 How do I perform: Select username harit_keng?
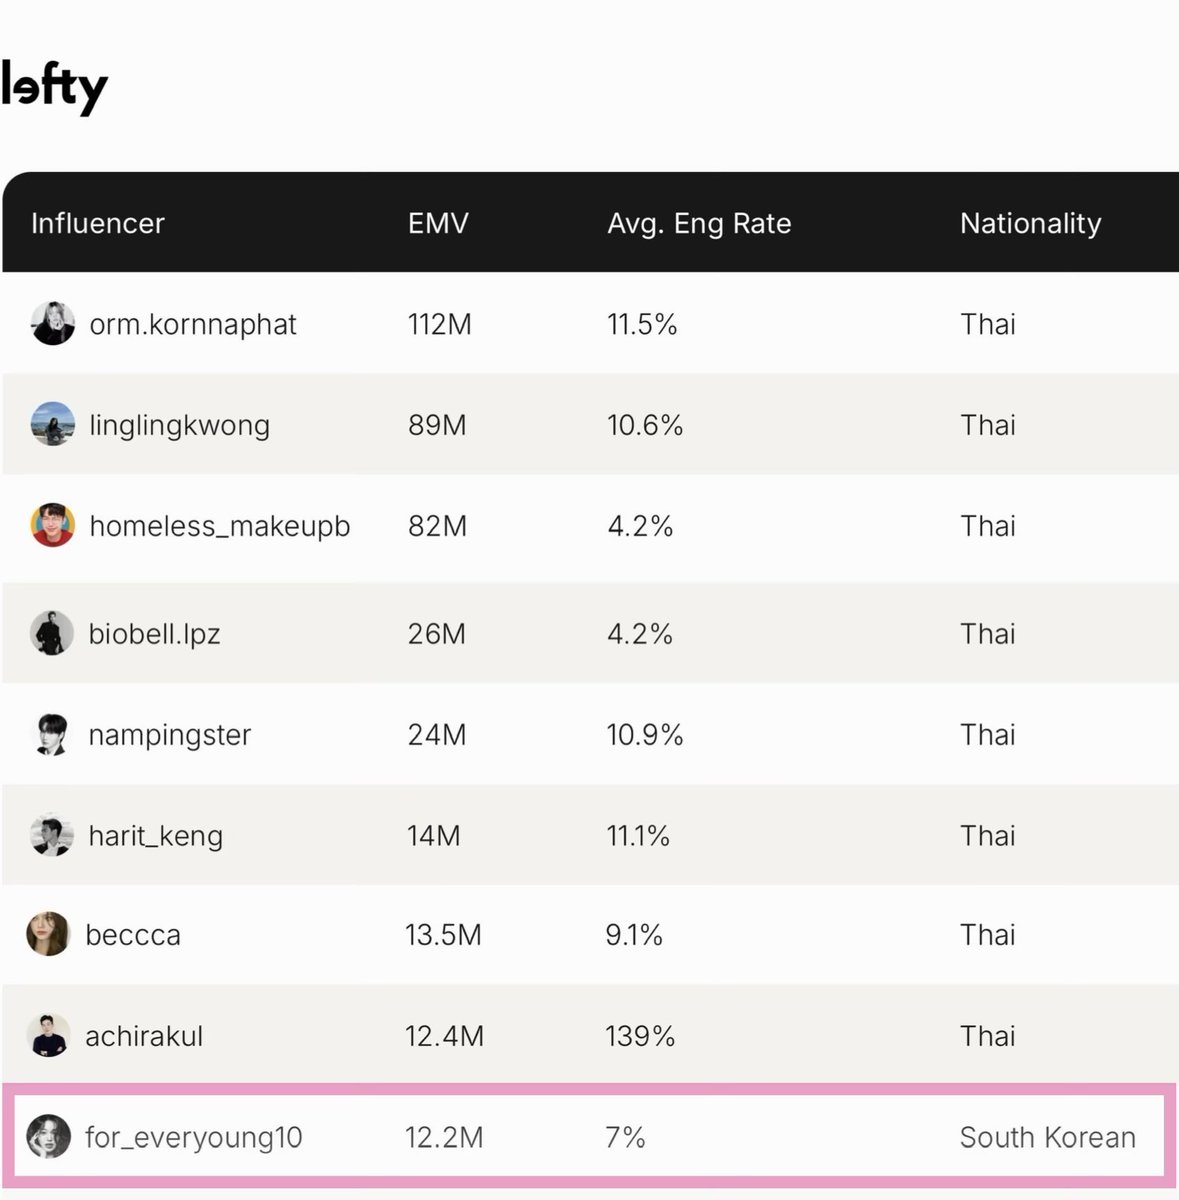[x=156, y=836]
